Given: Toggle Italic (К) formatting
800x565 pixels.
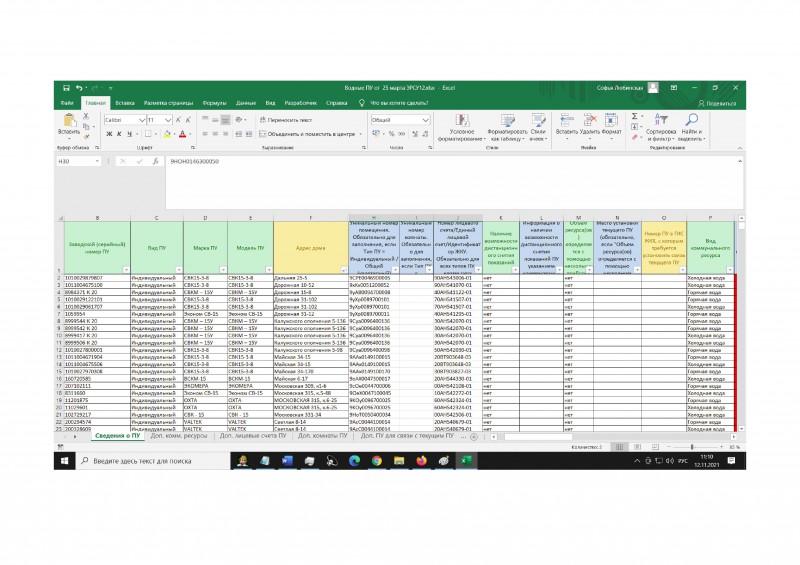Looking at the screenshot, I should (119, 134).
